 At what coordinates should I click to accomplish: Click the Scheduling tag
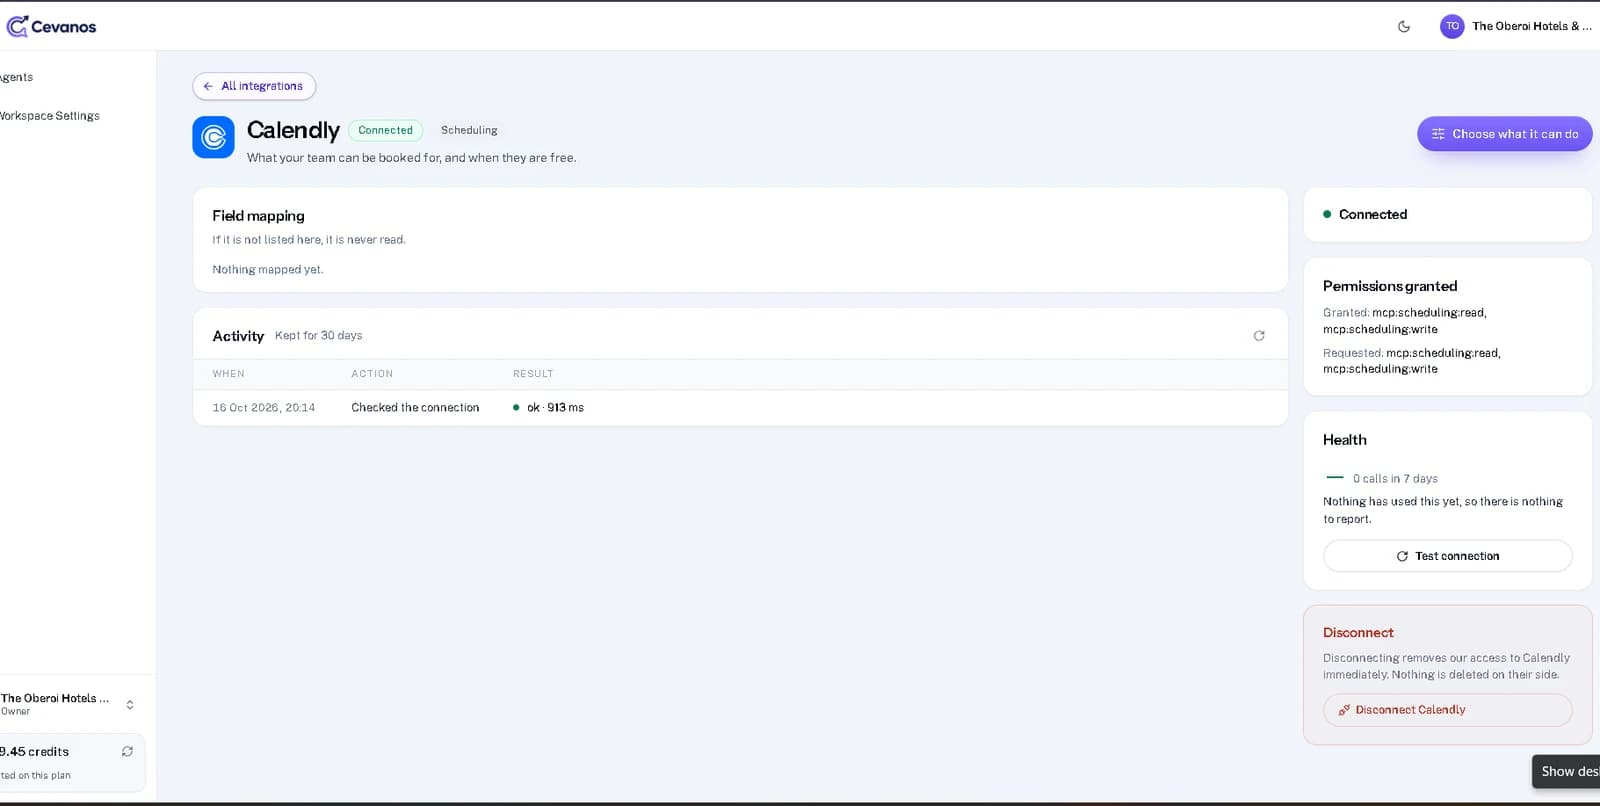tap(469, 130)
